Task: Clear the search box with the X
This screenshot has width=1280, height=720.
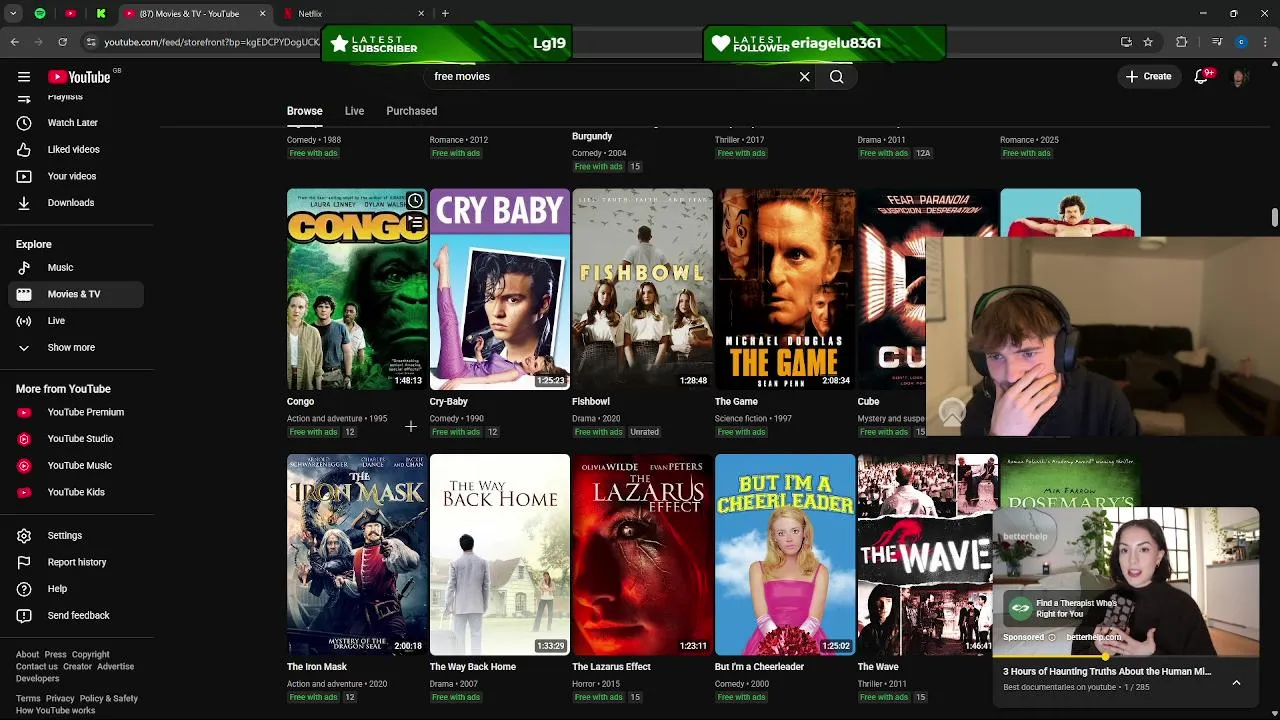Action: [804, 77]
